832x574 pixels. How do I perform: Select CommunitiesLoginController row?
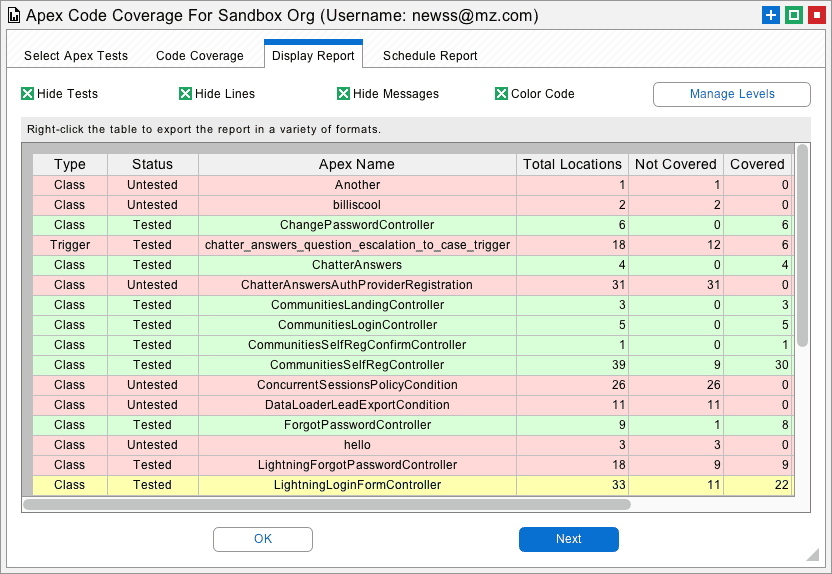coord(412,325)
